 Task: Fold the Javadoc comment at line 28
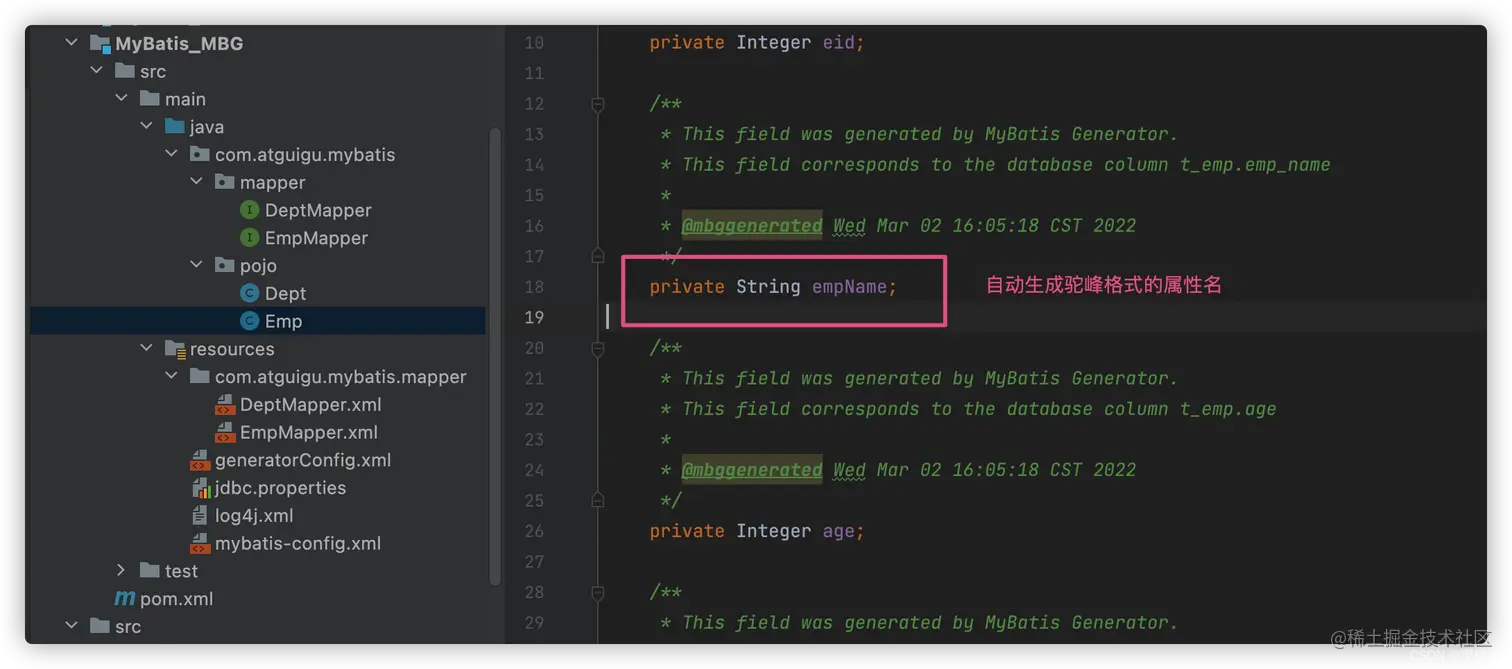[x=598, y=592]
